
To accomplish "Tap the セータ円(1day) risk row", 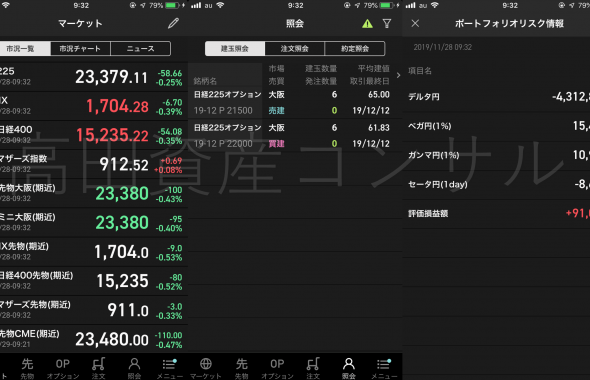I will pyautogui.click(x=496, y=184).
